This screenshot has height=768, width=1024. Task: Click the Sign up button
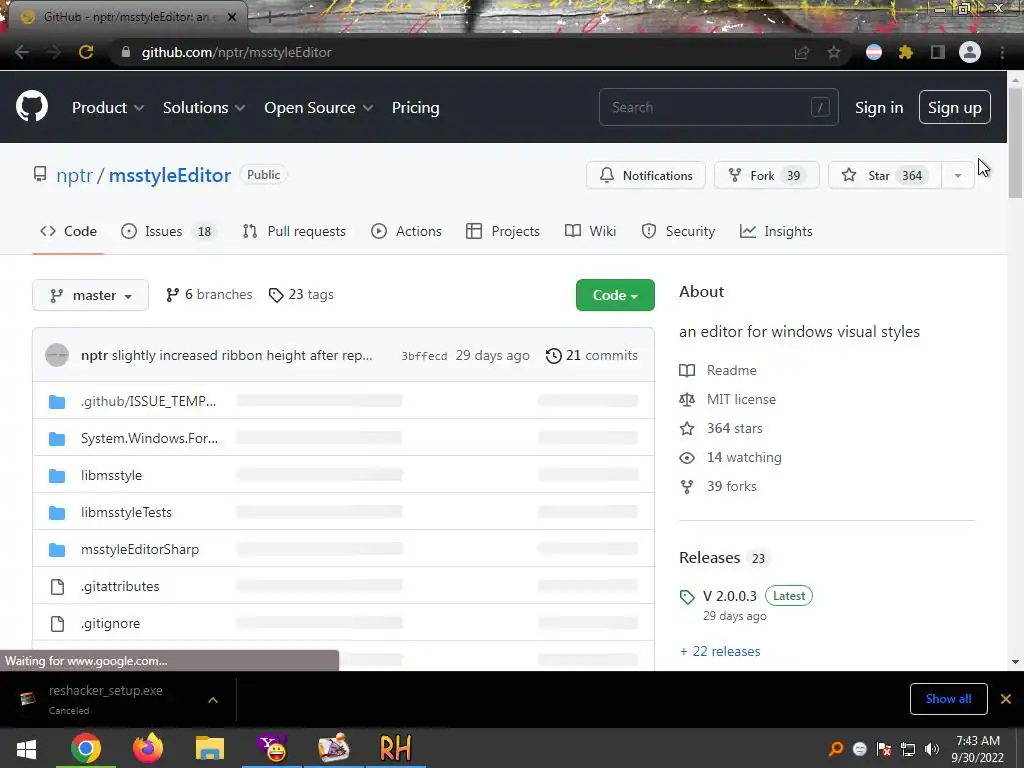coord(955,108)
